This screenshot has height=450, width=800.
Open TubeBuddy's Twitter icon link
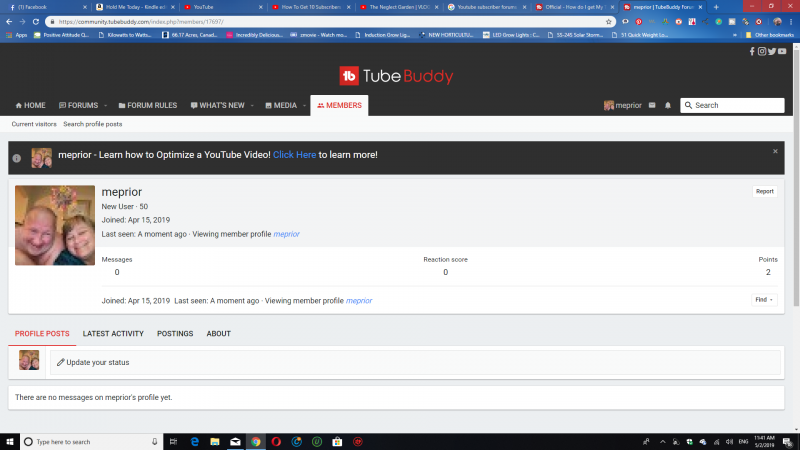pos(771,51)
